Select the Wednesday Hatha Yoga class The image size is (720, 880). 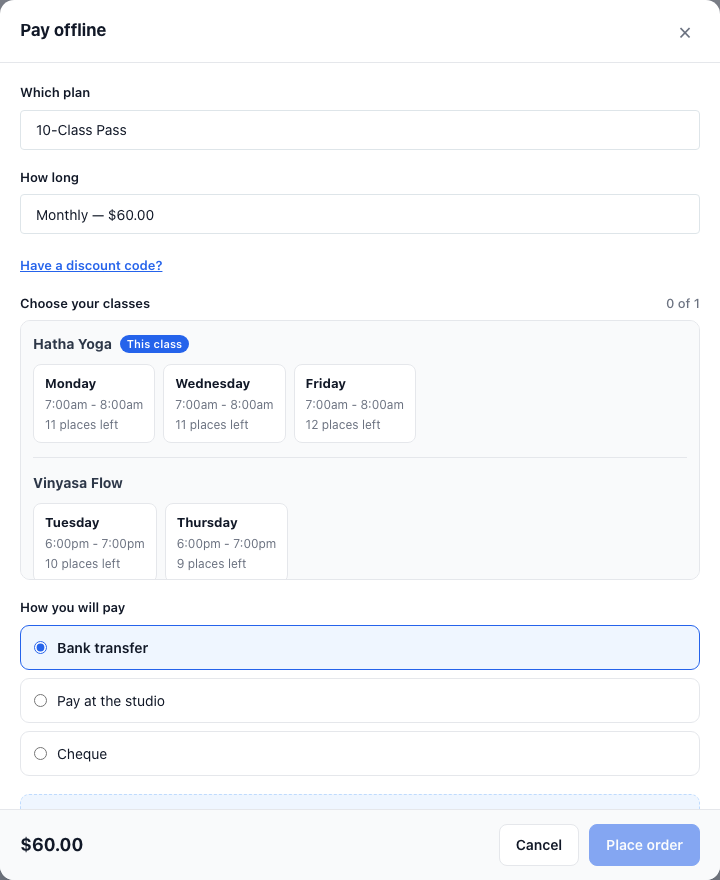[x=224, y=404]
